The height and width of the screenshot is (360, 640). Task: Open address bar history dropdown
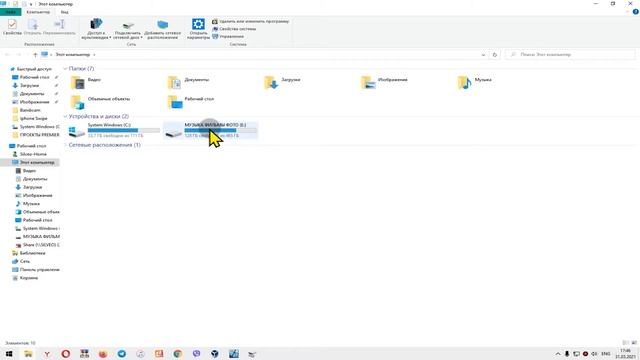click(483, 55)
